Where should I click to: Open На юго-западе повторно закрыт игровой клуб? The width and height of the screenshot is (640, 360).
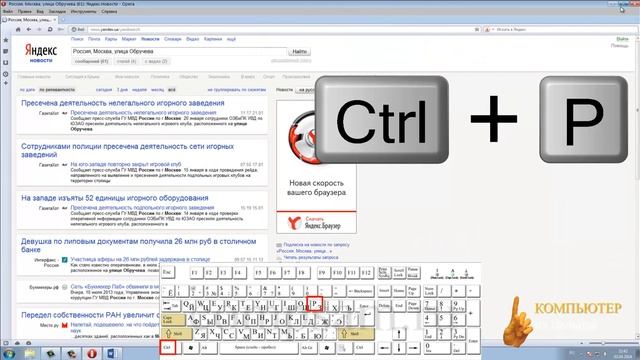(x=126, y=164)
